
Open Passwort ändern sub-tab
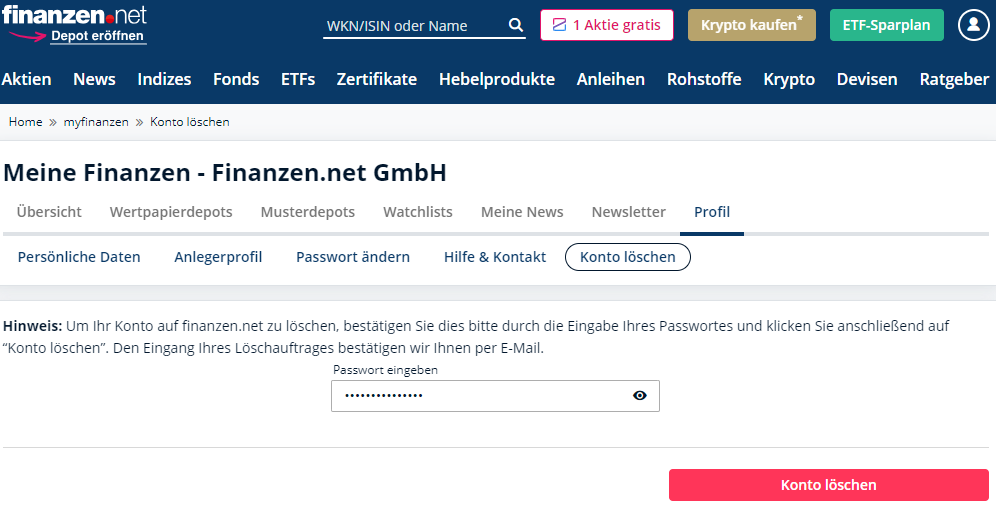point(353,257)
